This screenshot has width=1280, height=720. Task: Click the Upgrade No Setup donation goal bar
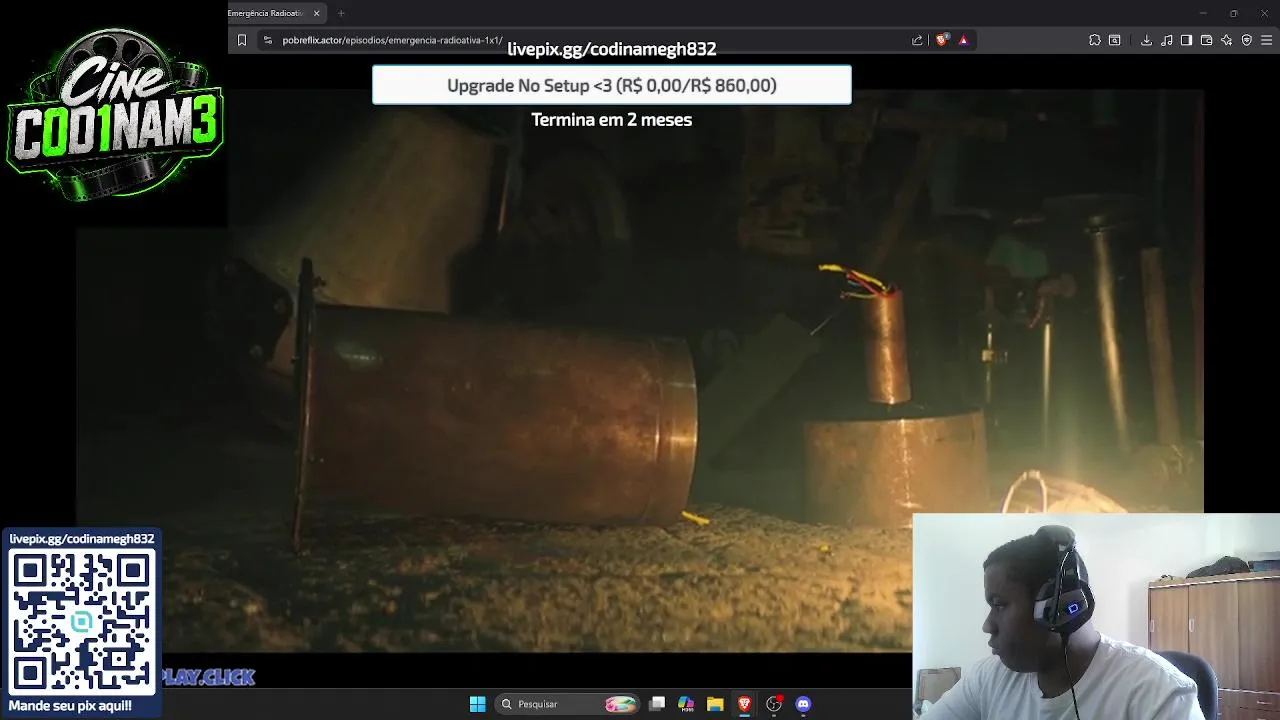click(x=611, y=85)
